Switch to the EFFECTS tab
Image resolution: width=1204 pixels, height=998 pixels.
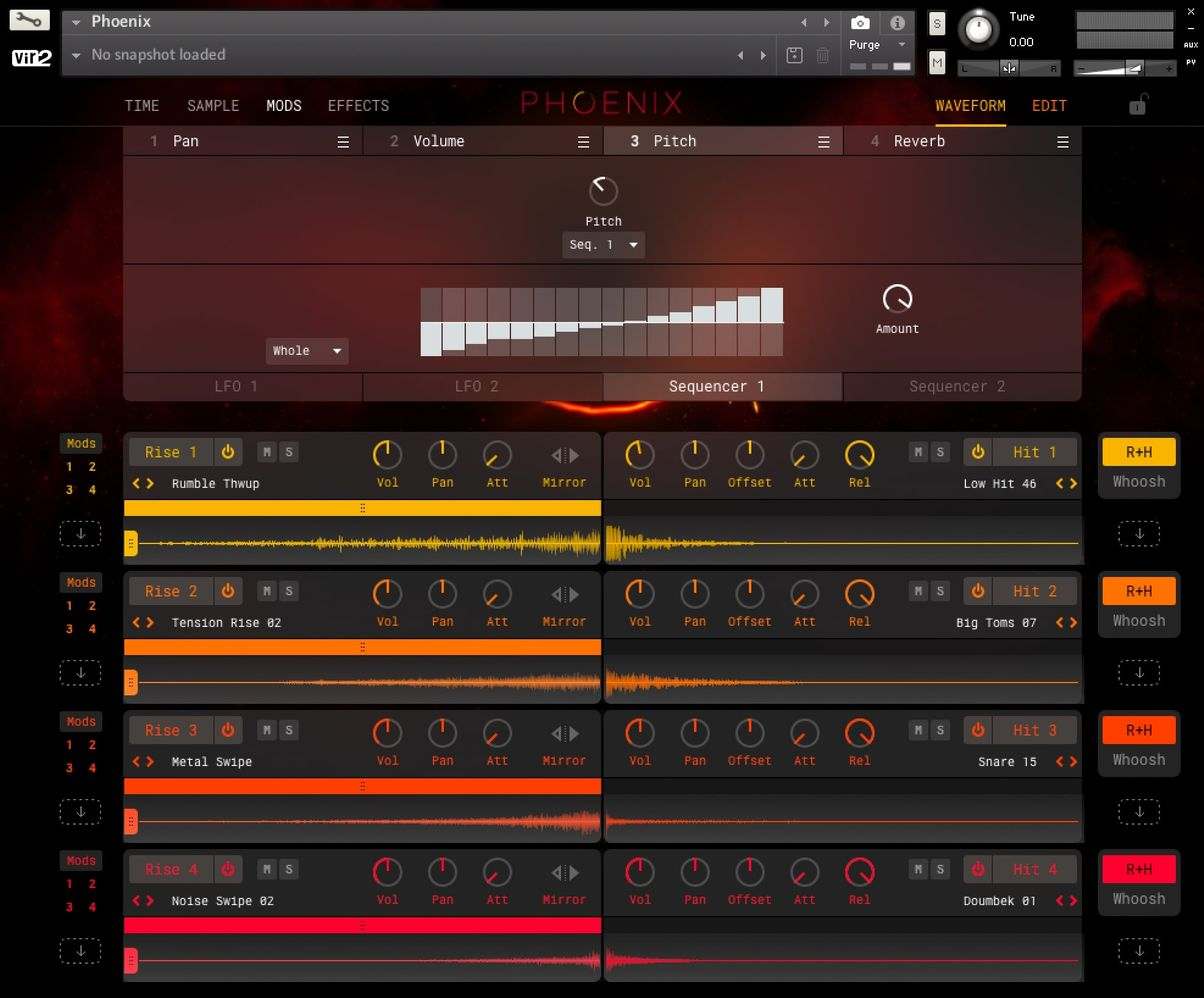pos(357,105)
